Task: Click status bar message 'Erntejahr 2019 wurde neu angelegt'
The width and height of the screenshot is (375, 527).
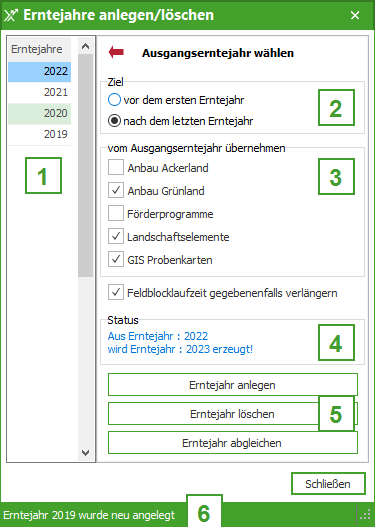Action: pyautogui.click(x=89, y=515)
